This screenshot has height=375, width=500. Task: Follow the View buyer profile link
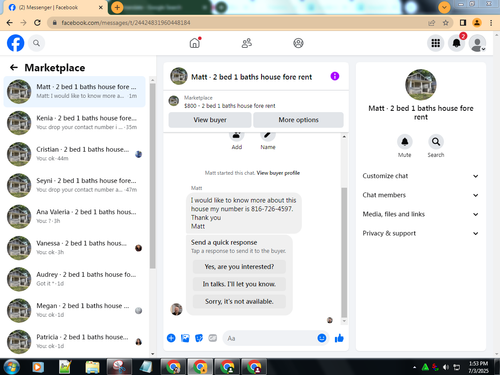click(278, 173)
